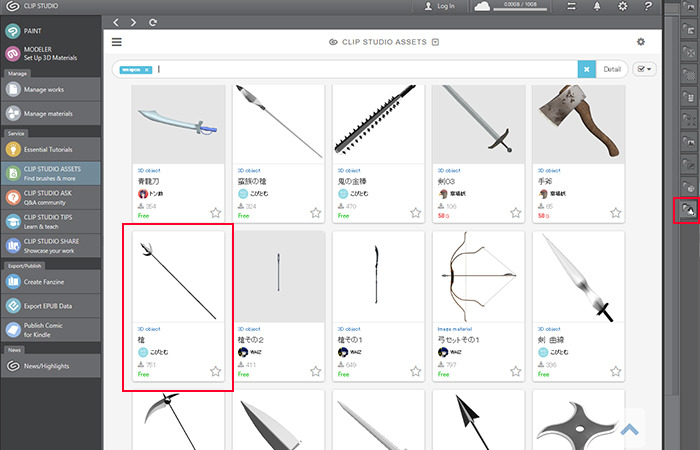The width and height of the screenshot is (700, 450).
Task: Open CLIP STUDIO ASK Q&A community
Action: pyautogui.click(x=50, y=197)
